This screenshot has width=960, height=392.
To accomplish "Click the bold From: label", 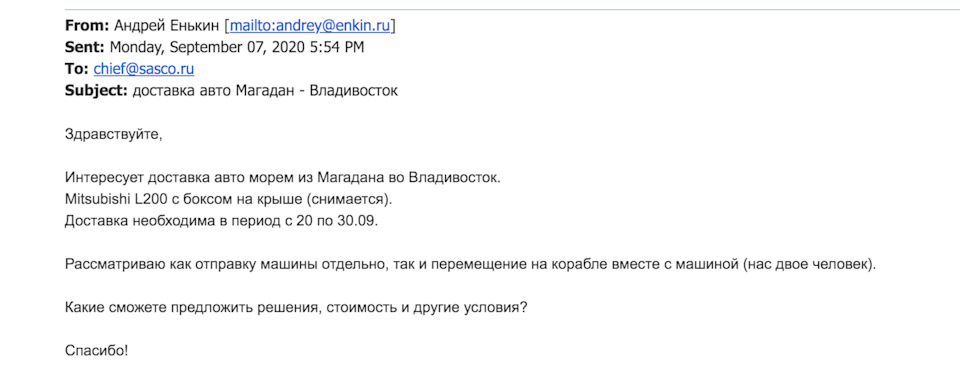I will tap(87, 26).
